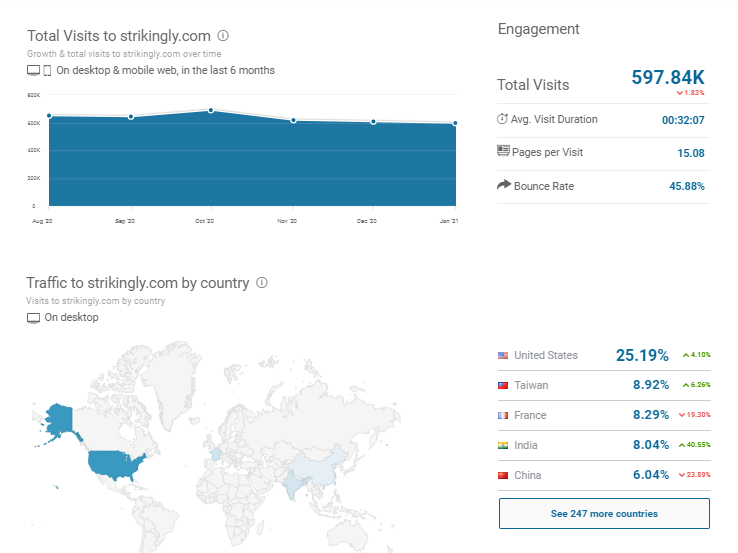This screenshot has height=553, width=738.
Task: Click the desktop monitor icon above map
Action: 33,318
